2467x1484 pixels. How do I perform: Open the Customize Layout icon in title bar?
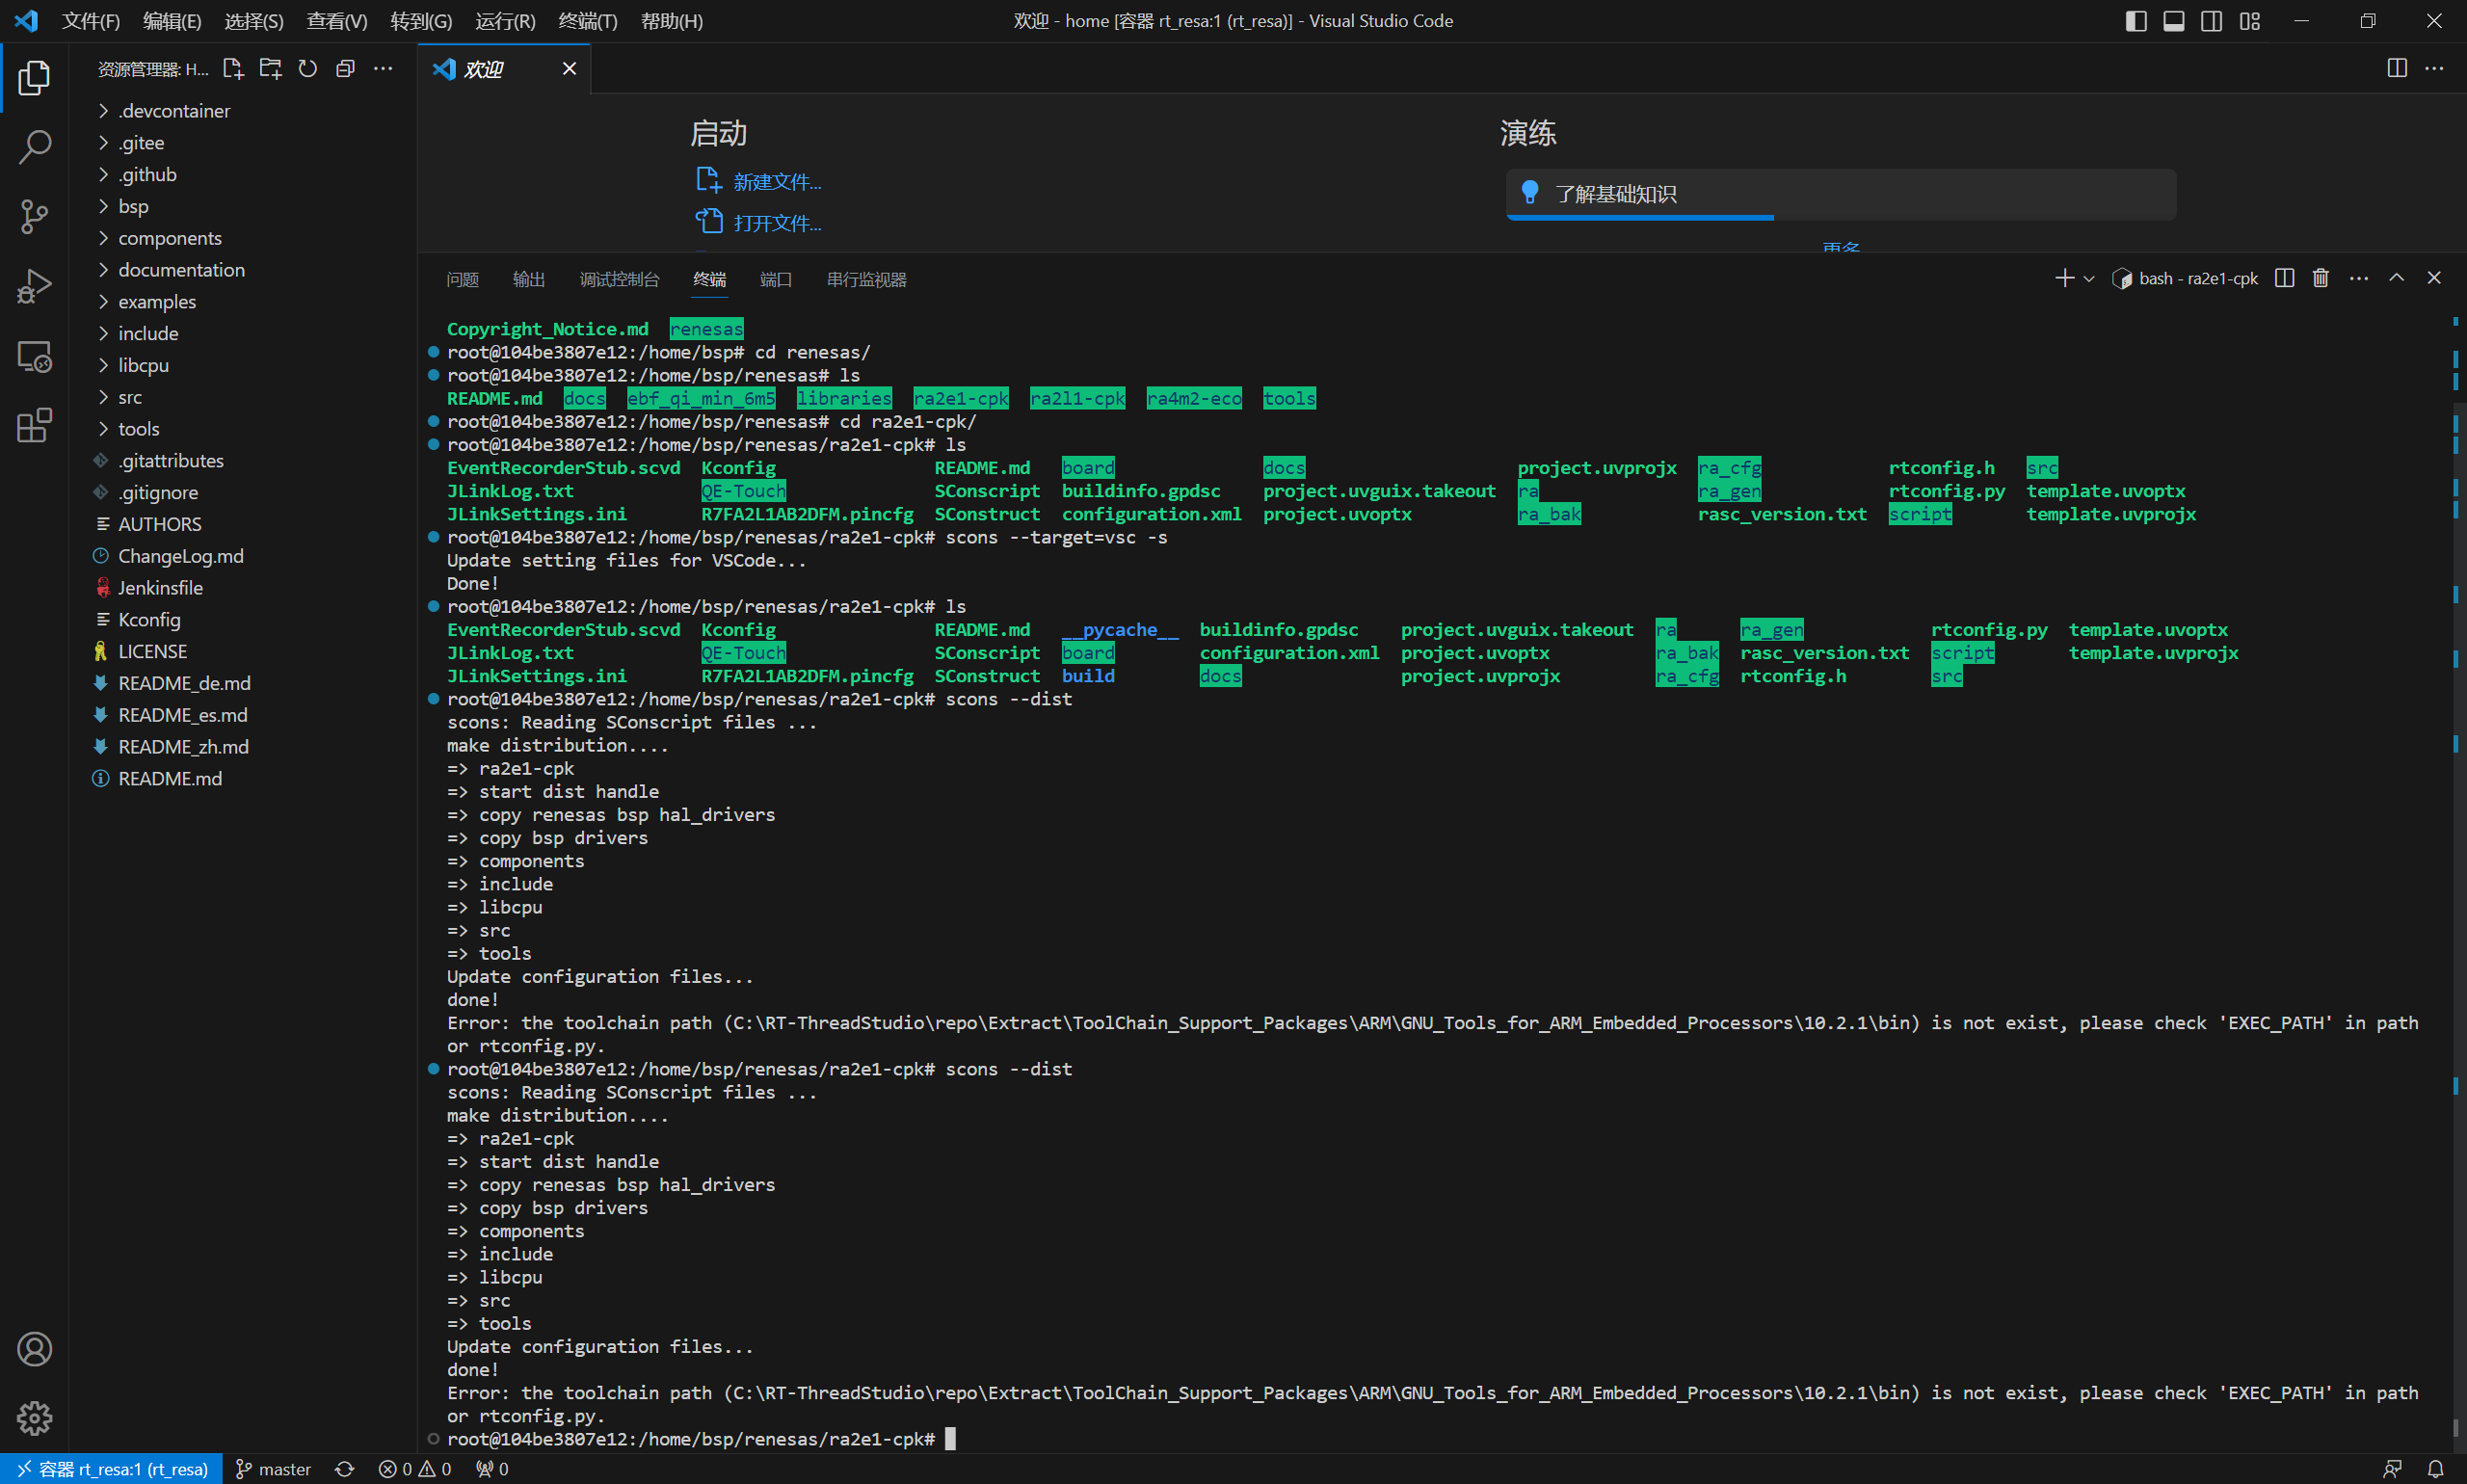[2250, 21]
